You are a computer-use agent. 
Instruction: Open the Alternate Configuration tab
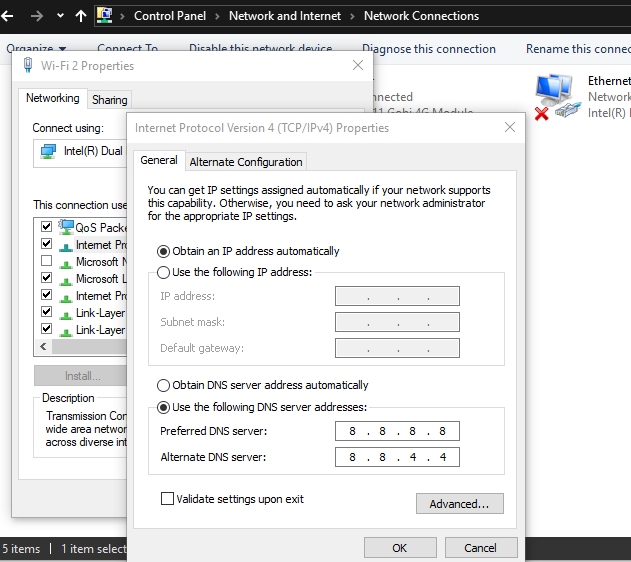pyautogui.click(x=246, y=162)
